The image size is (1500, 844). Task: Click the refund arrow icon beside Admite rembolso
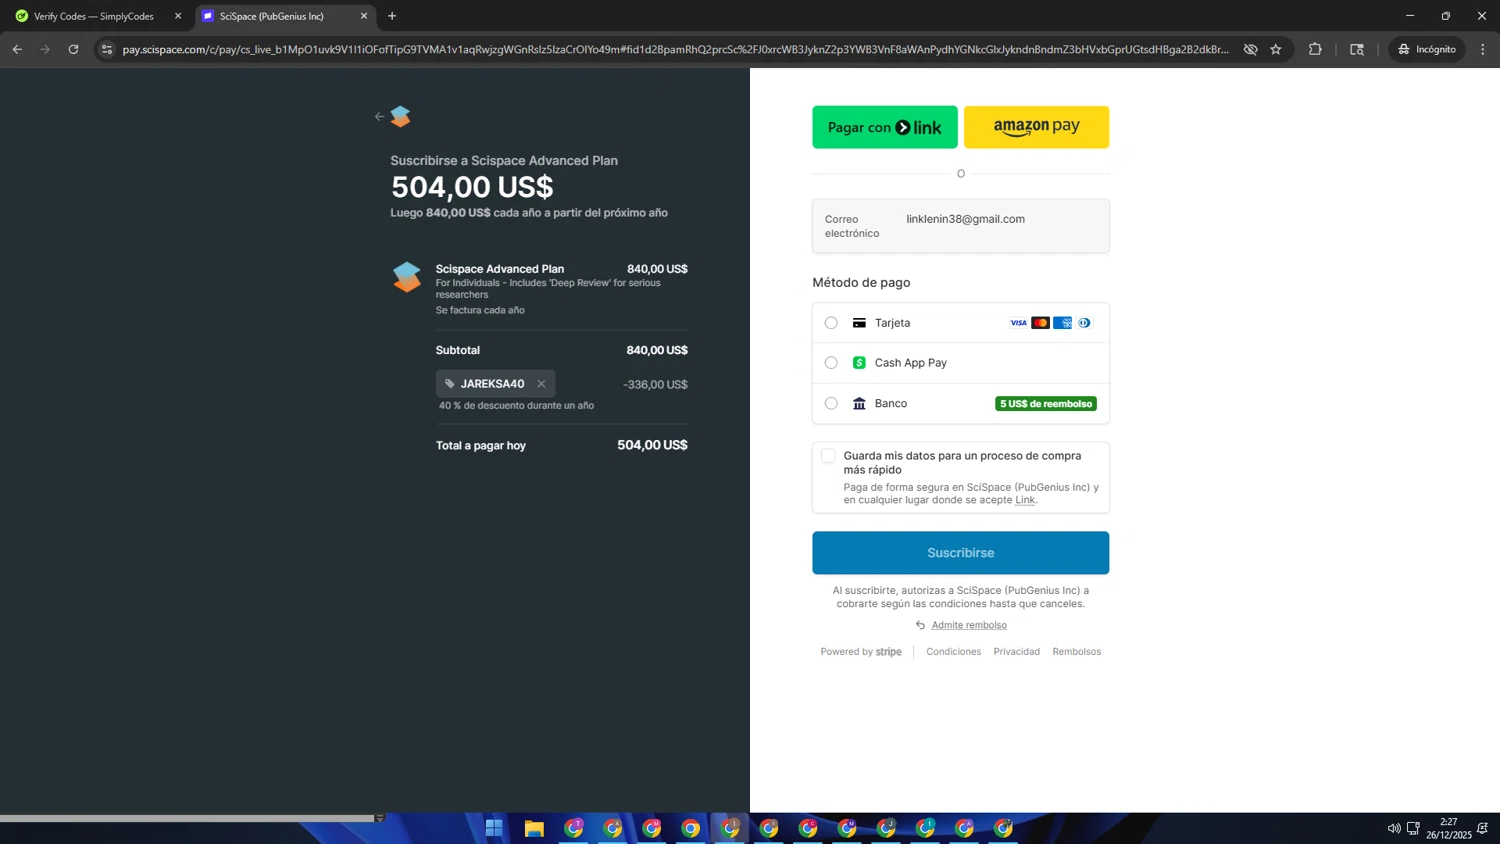pos(920,625)
